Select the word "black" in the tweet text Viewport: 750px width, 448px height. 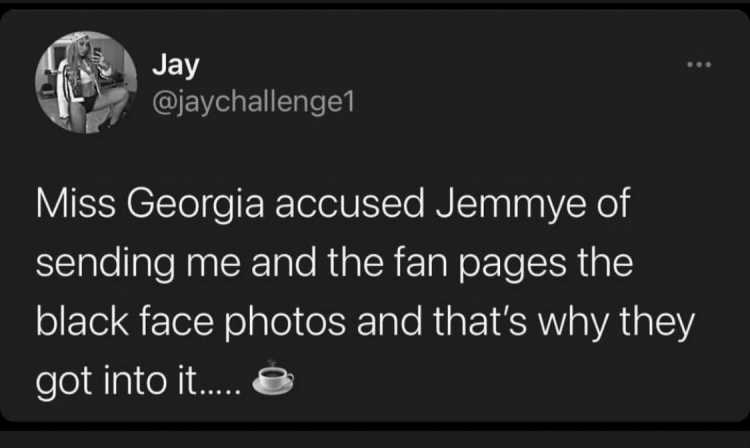tap(82, 321)
